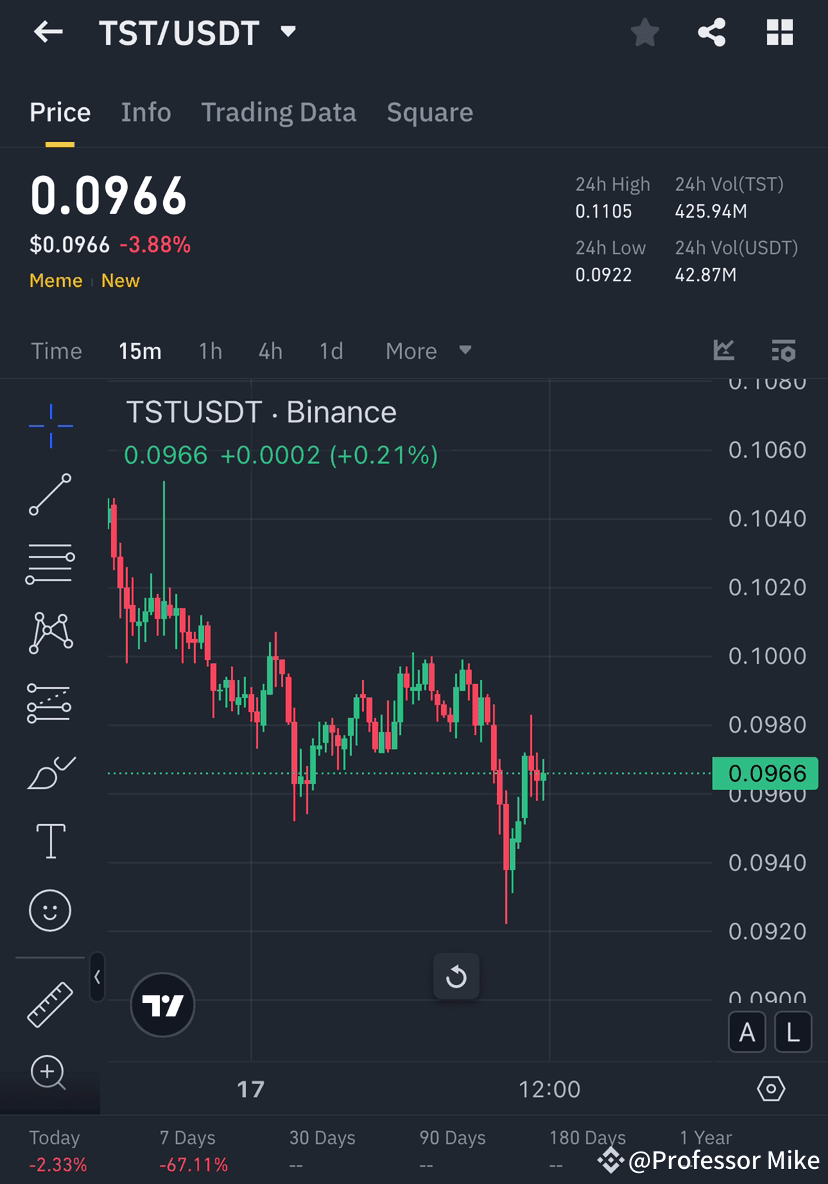This screenshot has height=1184, width=828.
Task: Select the trend line drawing tool
Action: (x=50, y=495)
